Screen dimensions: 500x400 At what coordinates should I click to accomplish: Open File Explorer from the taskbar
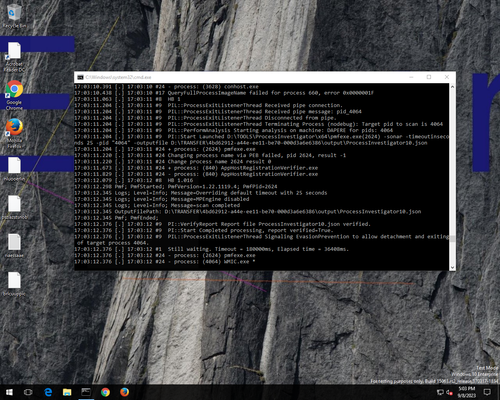click(67, 392)
